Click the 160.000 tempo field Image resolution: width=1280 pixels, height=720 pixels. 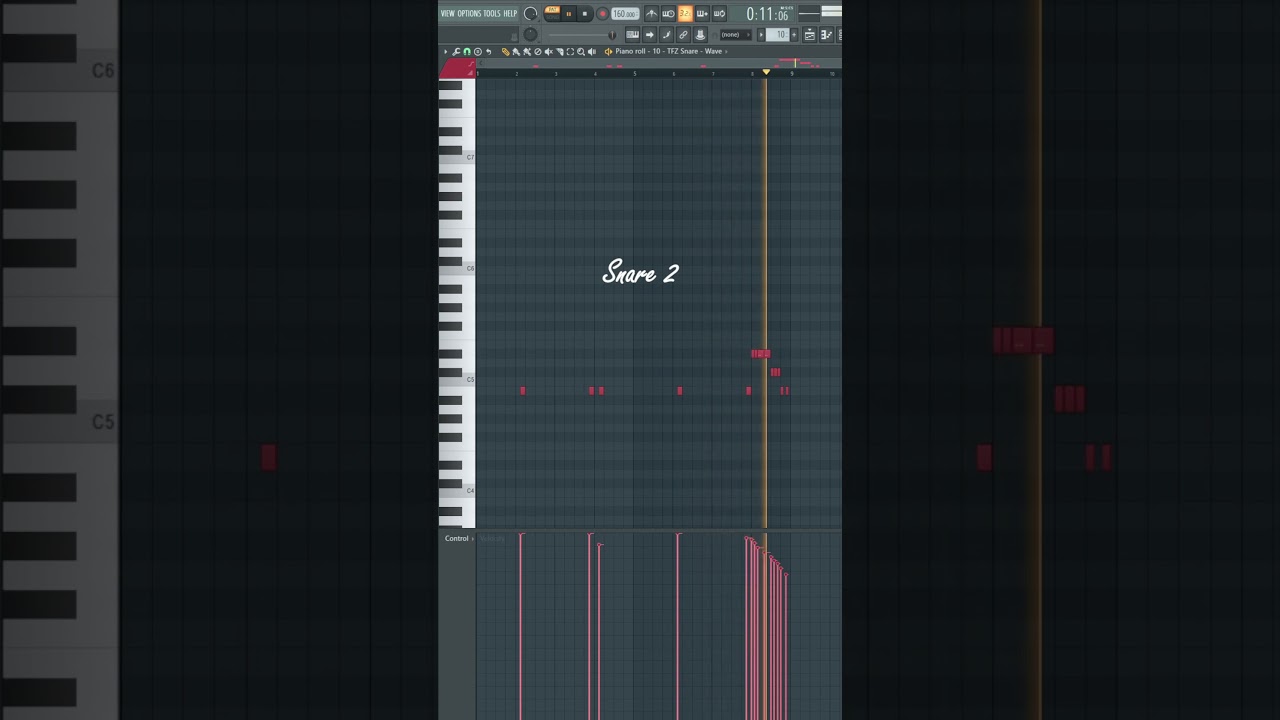[x=625, y=14]
